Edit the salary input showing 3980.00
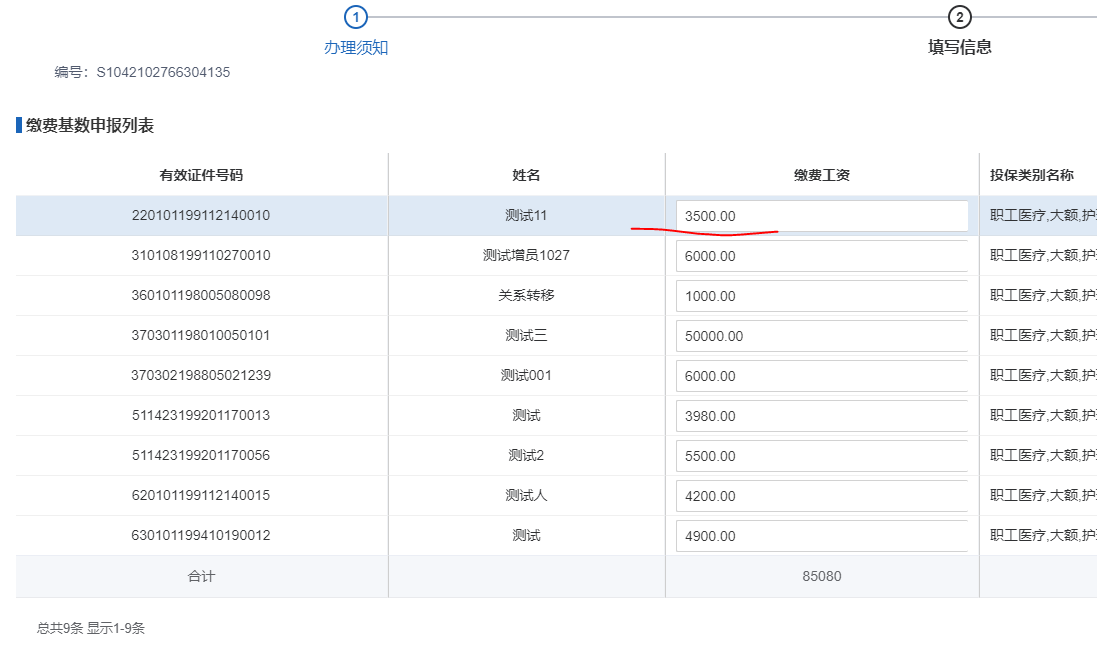This screenshot has height=653, width=1097. (821, 416)
